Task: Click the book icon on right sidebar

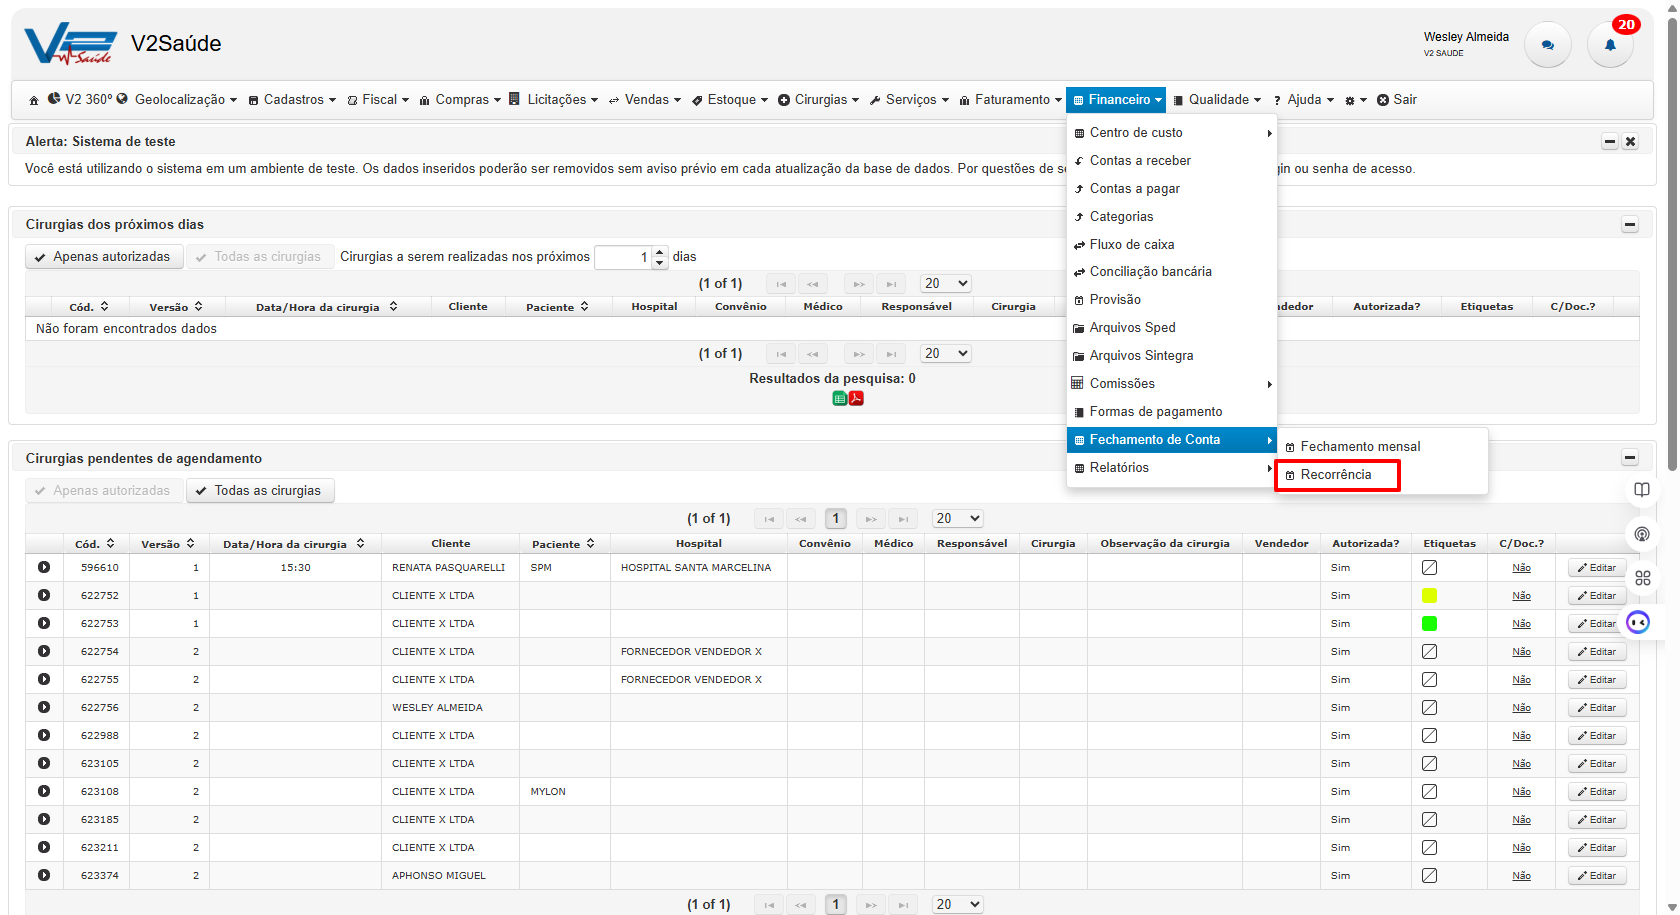Action: click(x=1641, y=489)
